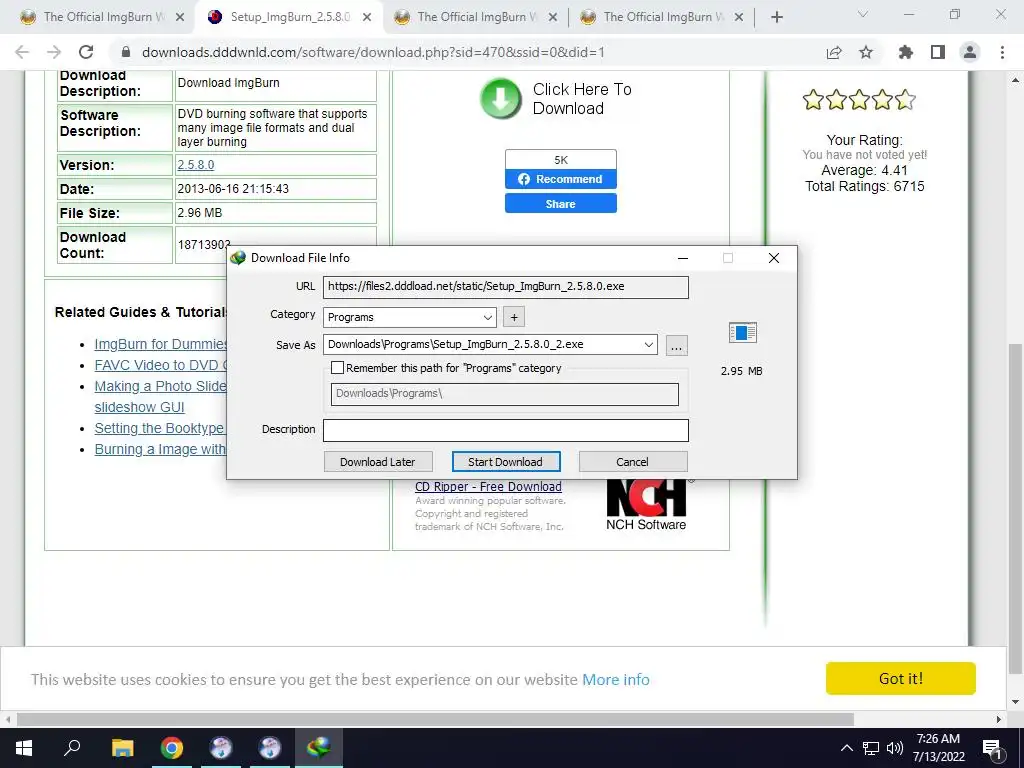Click the Download Later button
This screenshot has height=768, width=1024.
pyautogui.click(x=377, y=462)
